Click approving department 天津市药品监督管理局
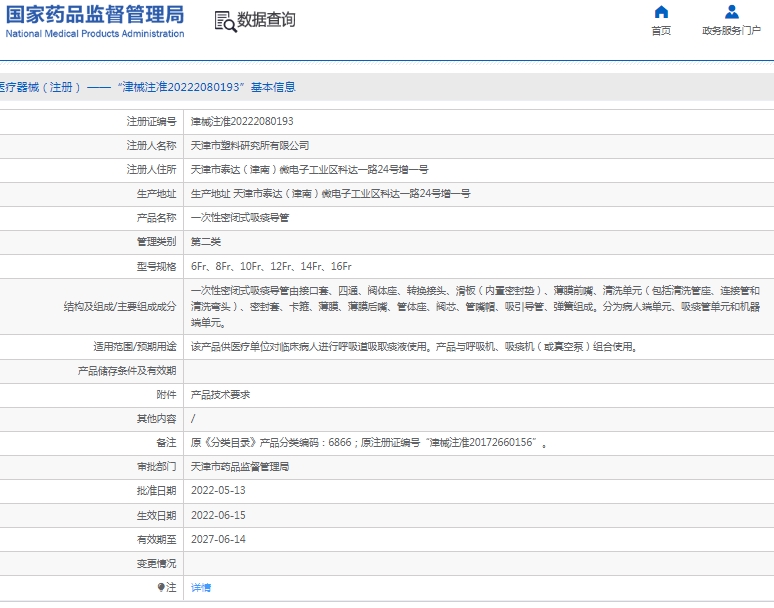This screenshot has width=774, height=608. click(240, 467)
